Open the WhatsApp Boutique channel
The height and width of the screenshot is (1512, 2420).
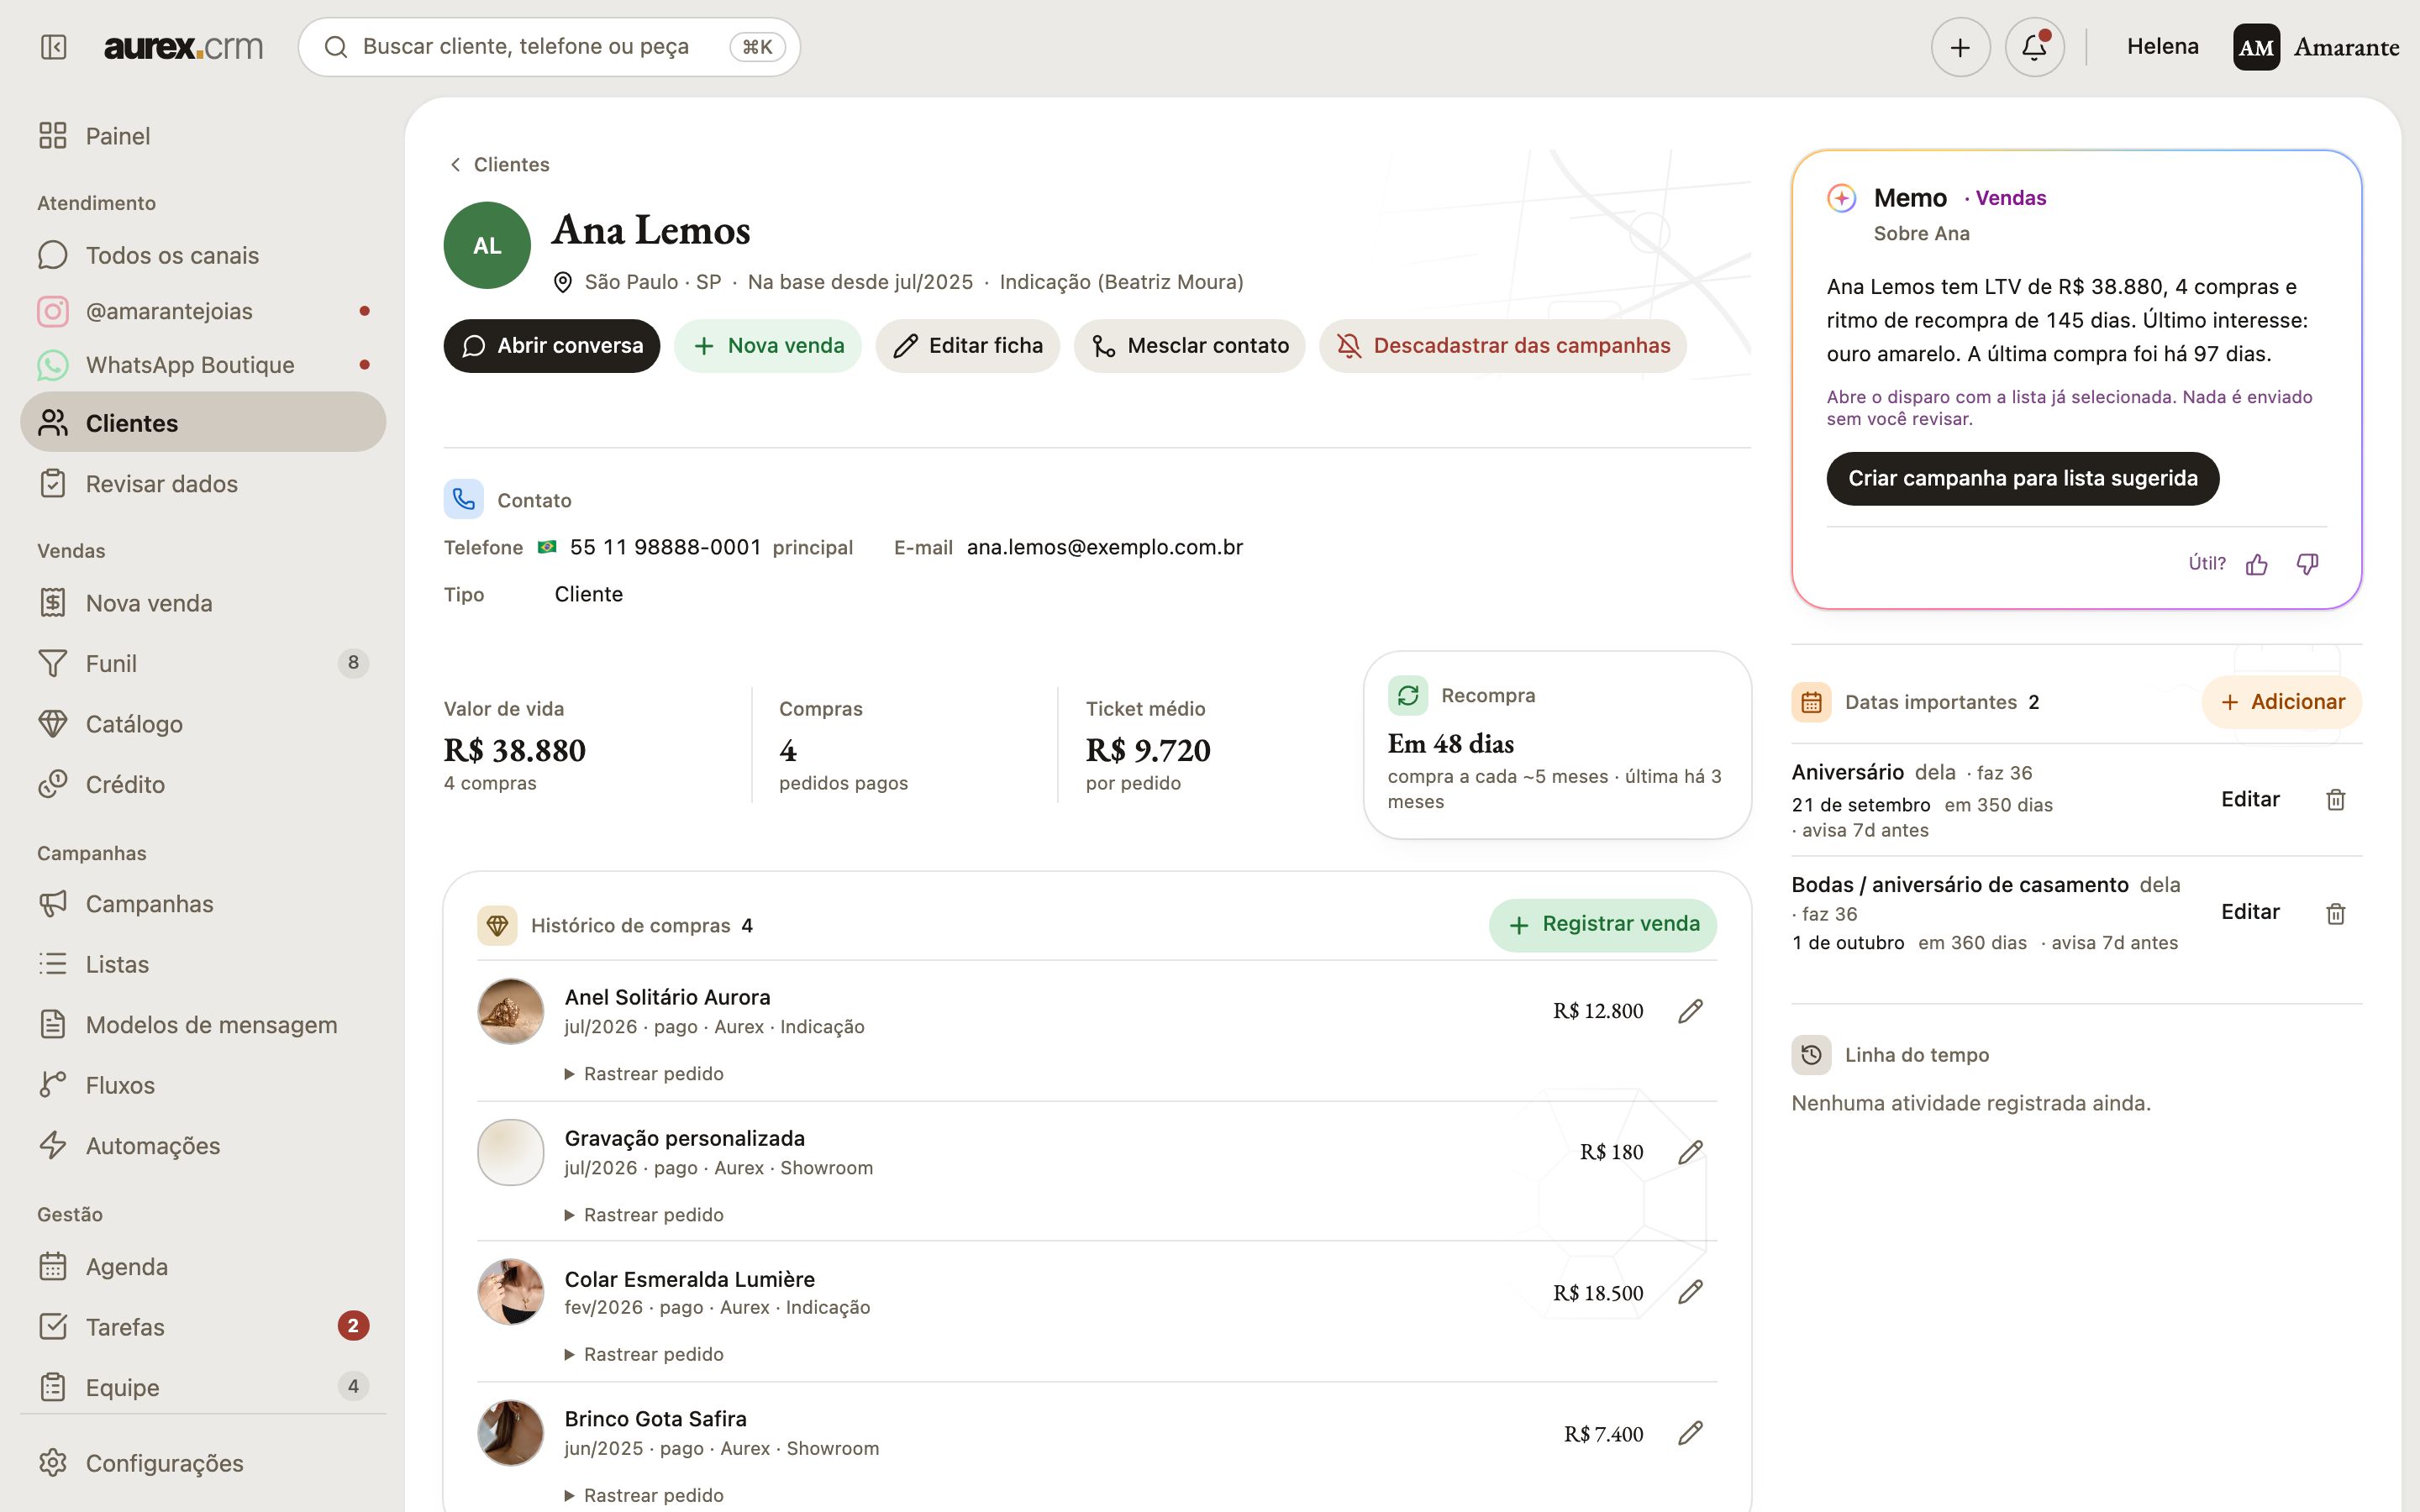click(x=203, y=365)
